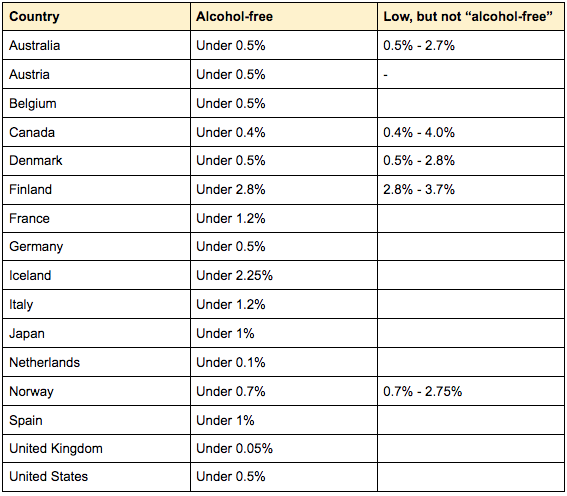
Task: Click the Low, but not alcohol-free header
Action: click(471, 17)
